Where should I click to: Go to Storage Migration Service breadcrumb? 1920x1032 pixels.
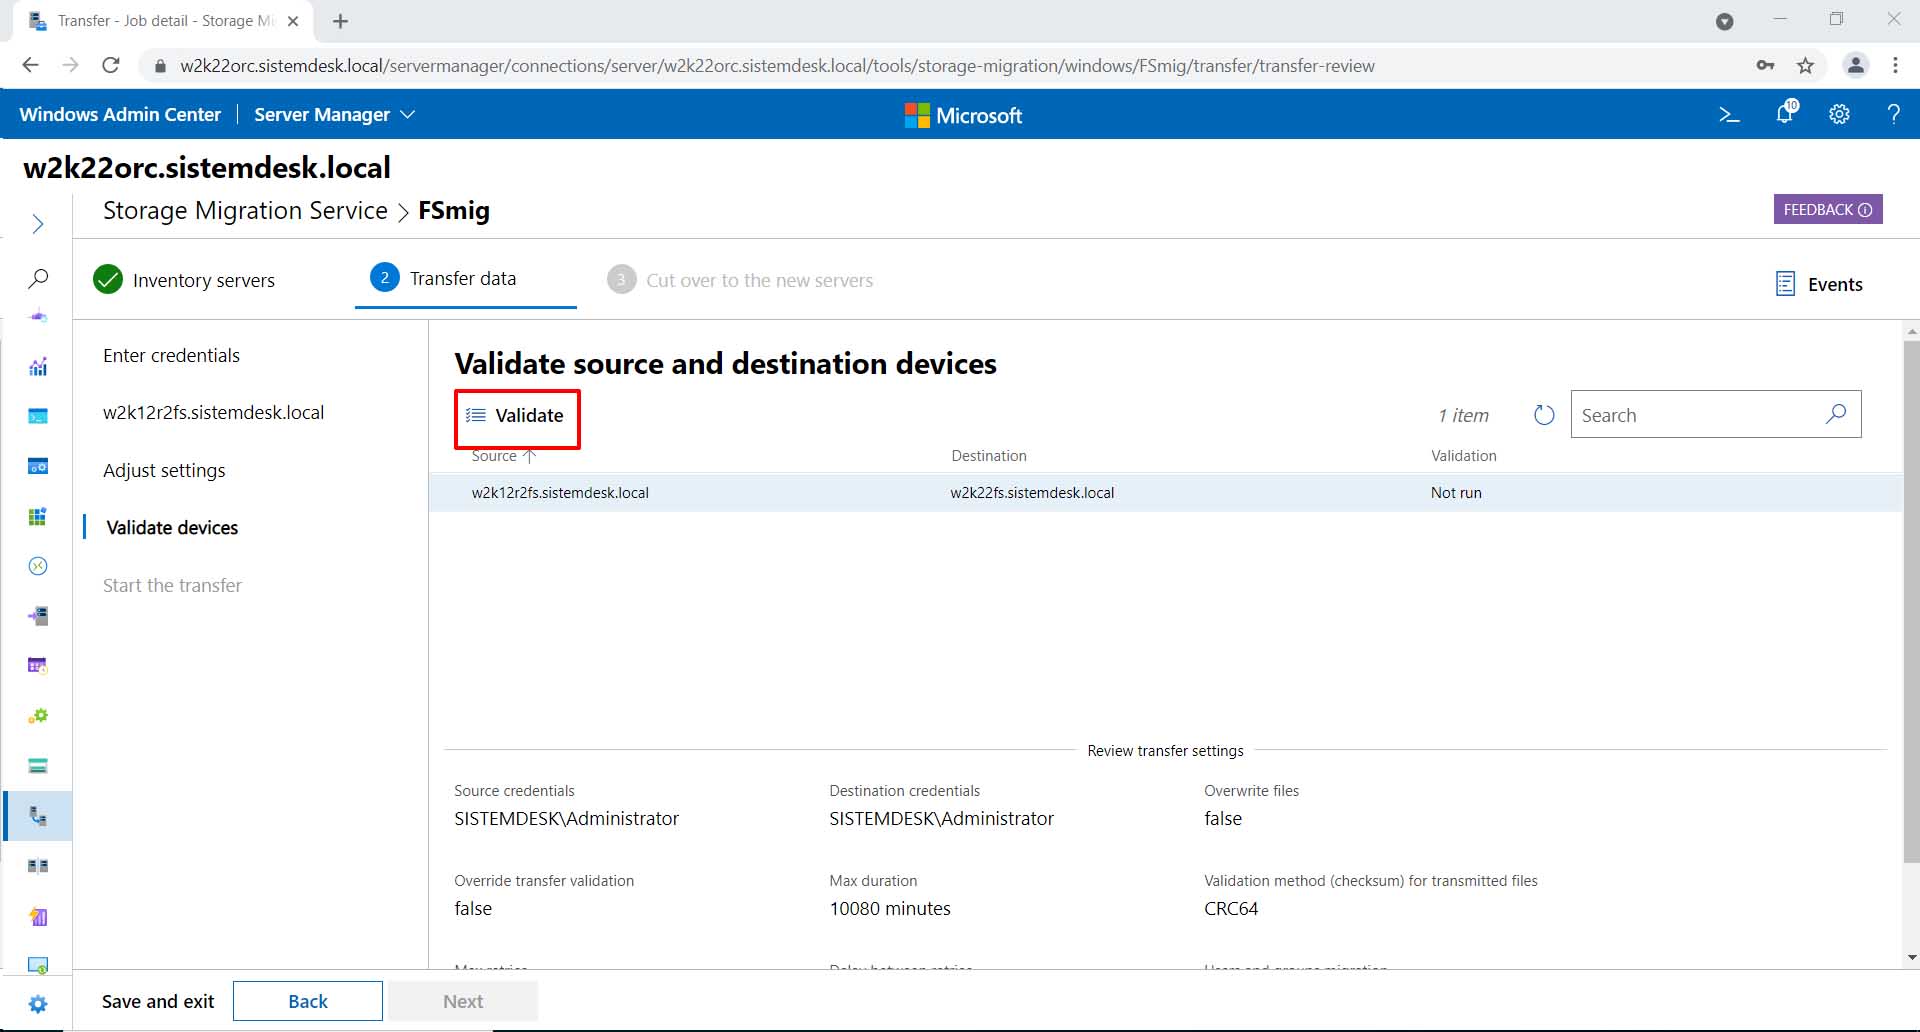(245, 211)
